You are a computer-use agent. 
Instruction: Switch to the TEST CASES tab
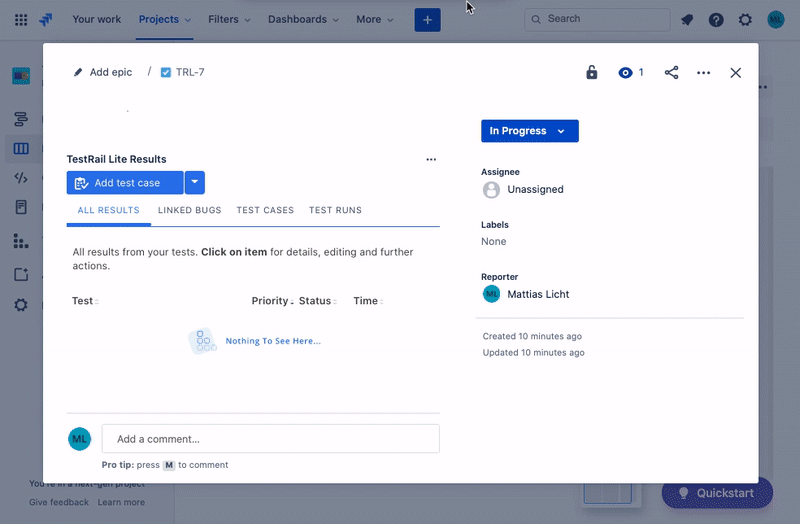pyautogui.click(x=265, y=210)
